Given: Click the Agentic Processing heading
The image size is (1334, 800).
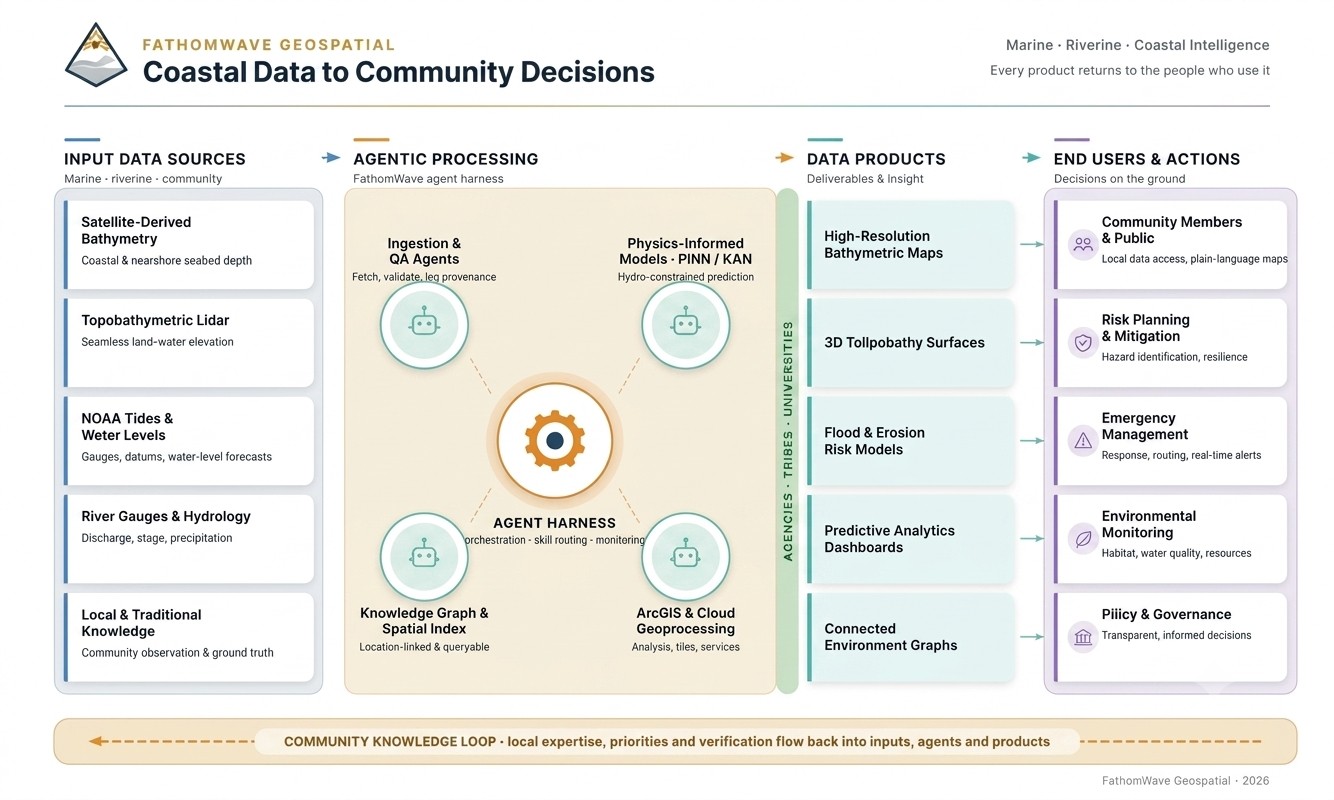Looking at the screenshot, I should [446, 159].
